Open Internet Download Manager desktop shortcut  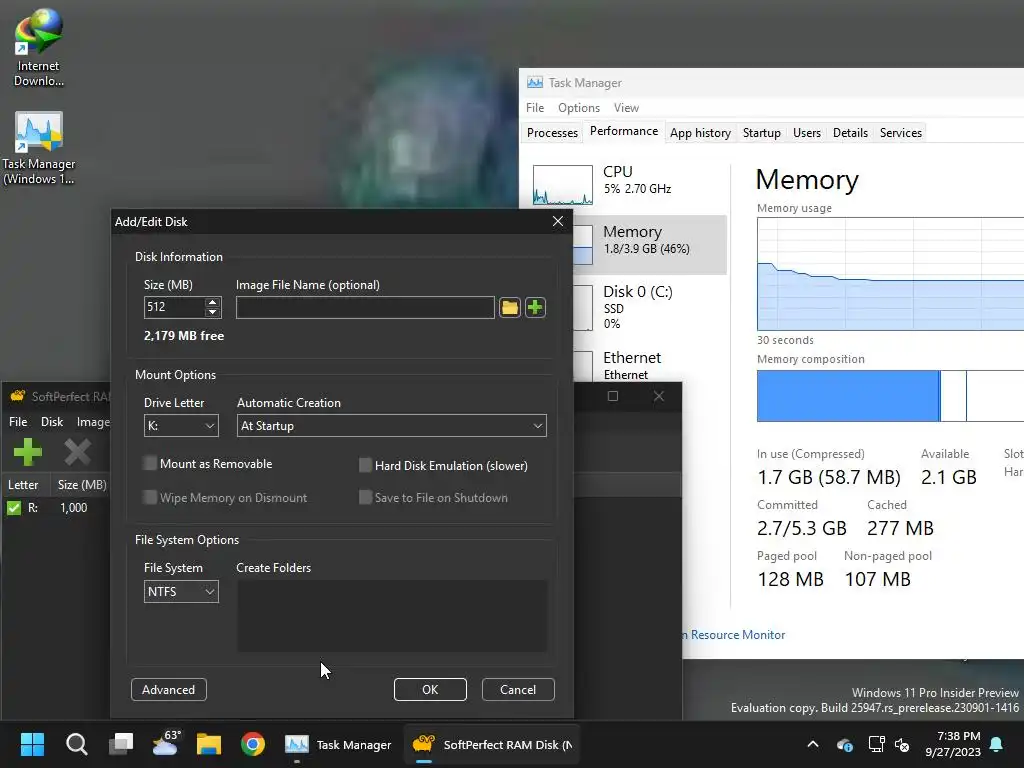39,47
